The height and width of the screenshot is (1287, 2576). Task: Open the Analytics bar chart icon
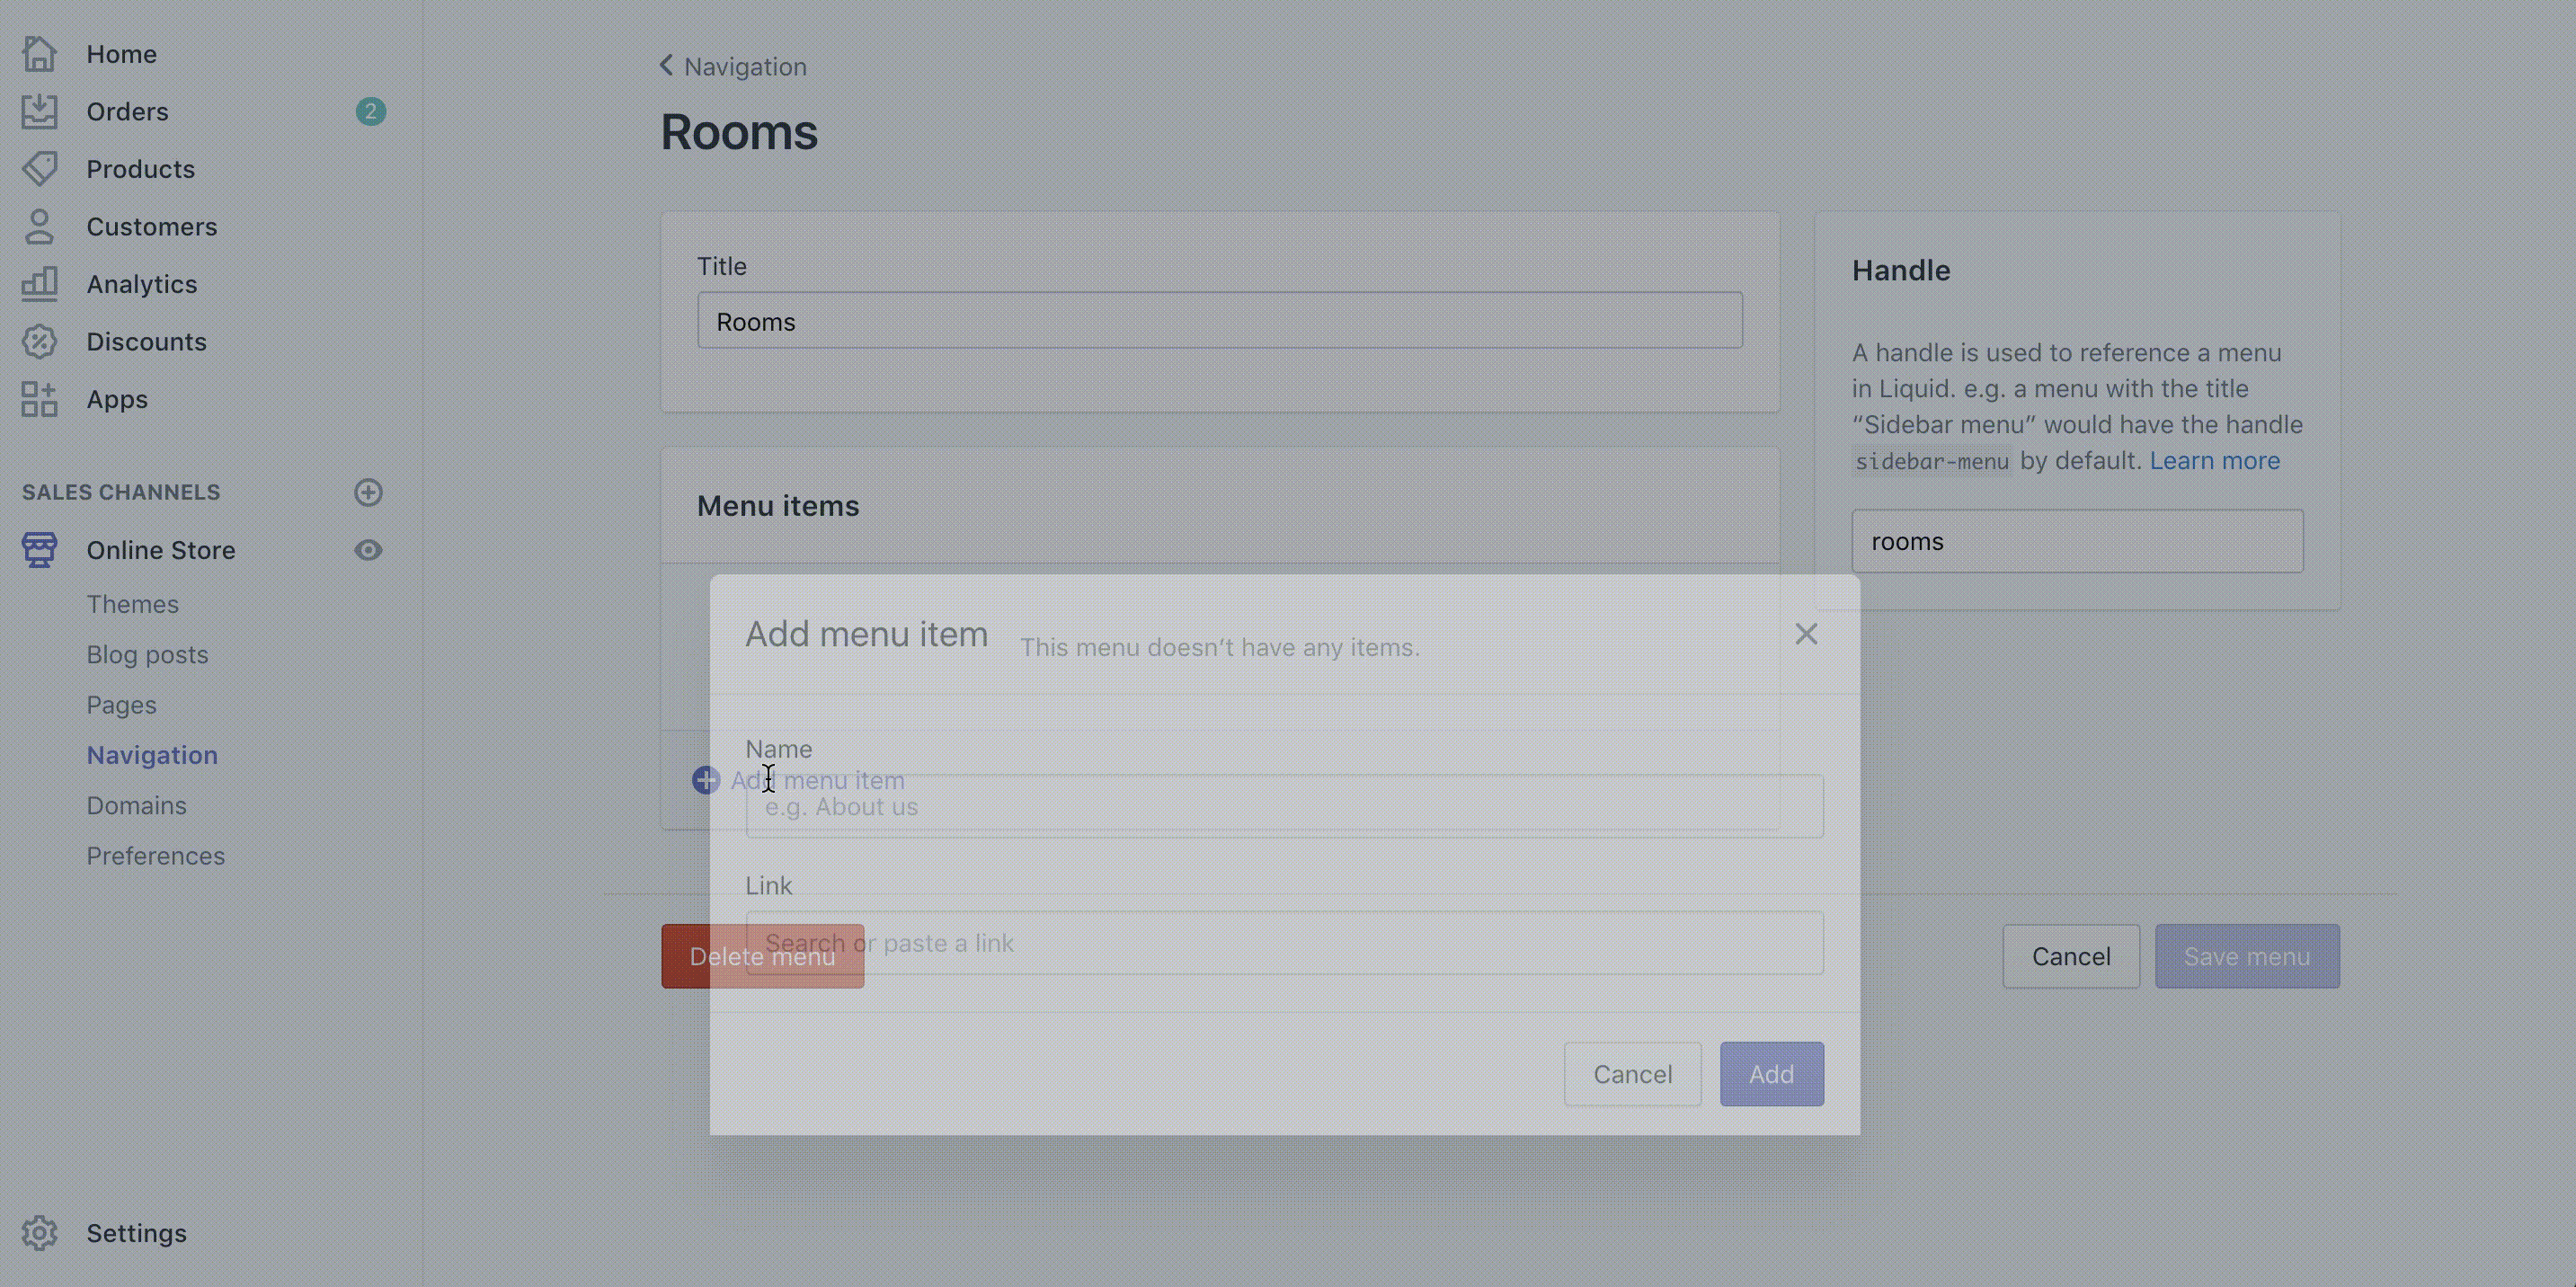click(x=39, y=284)
